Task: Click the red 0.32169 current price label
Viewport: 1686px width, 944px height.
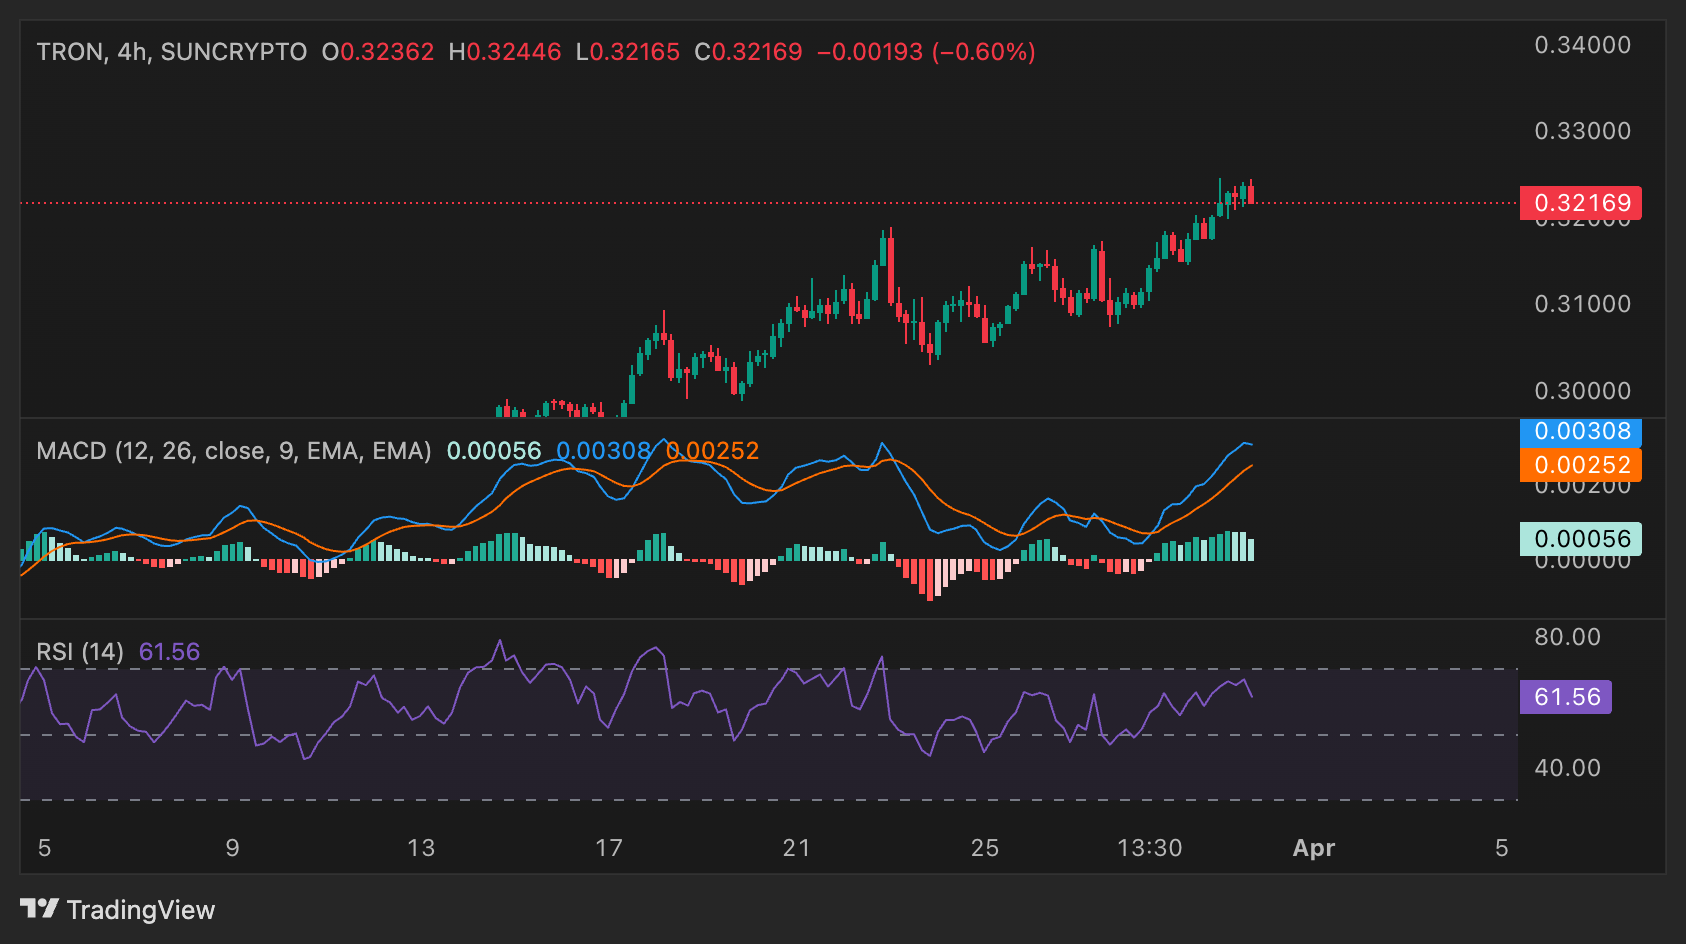Action: click(x=1580, y=203)
